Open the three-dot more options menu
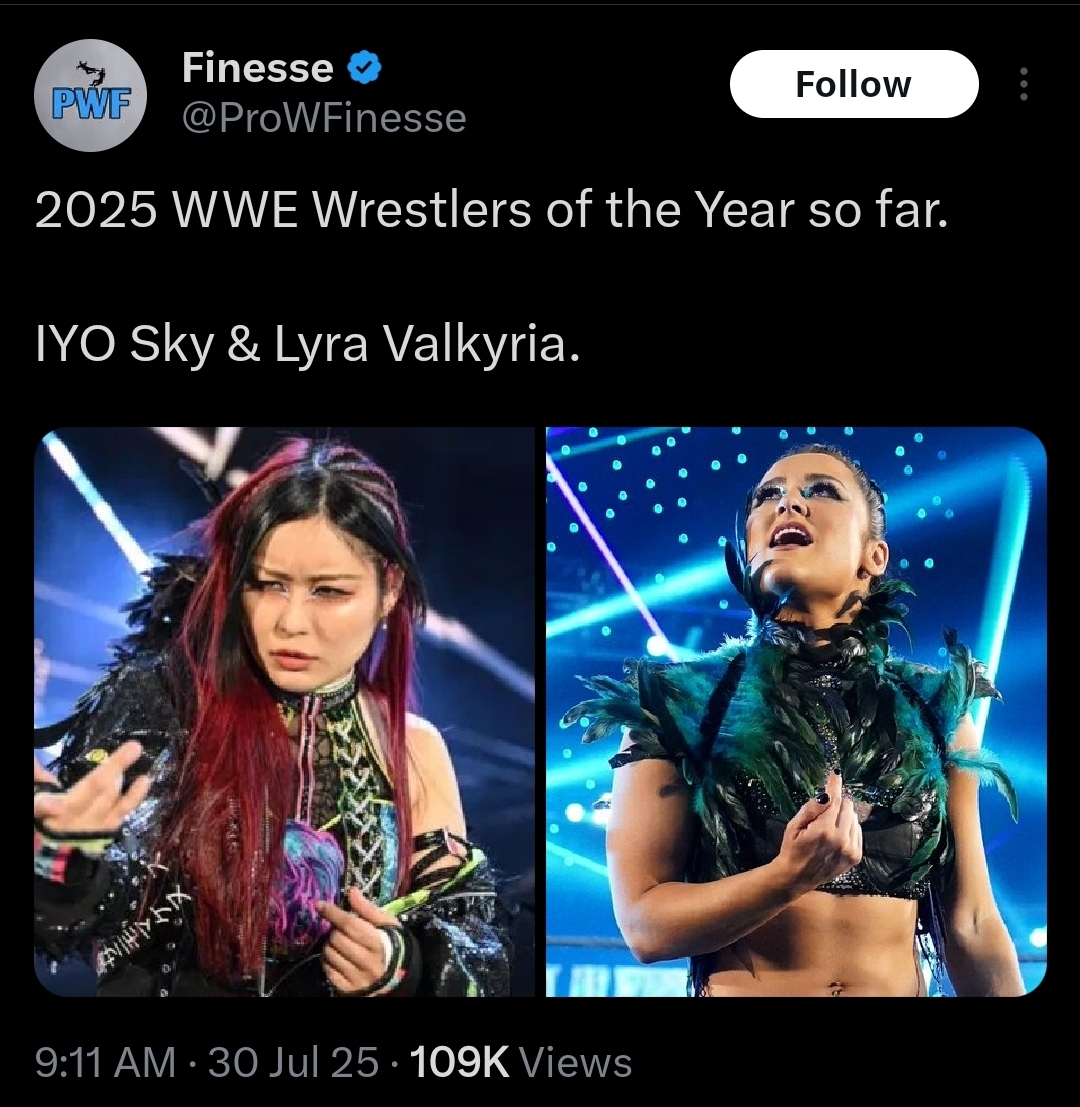 [1024, 84]
